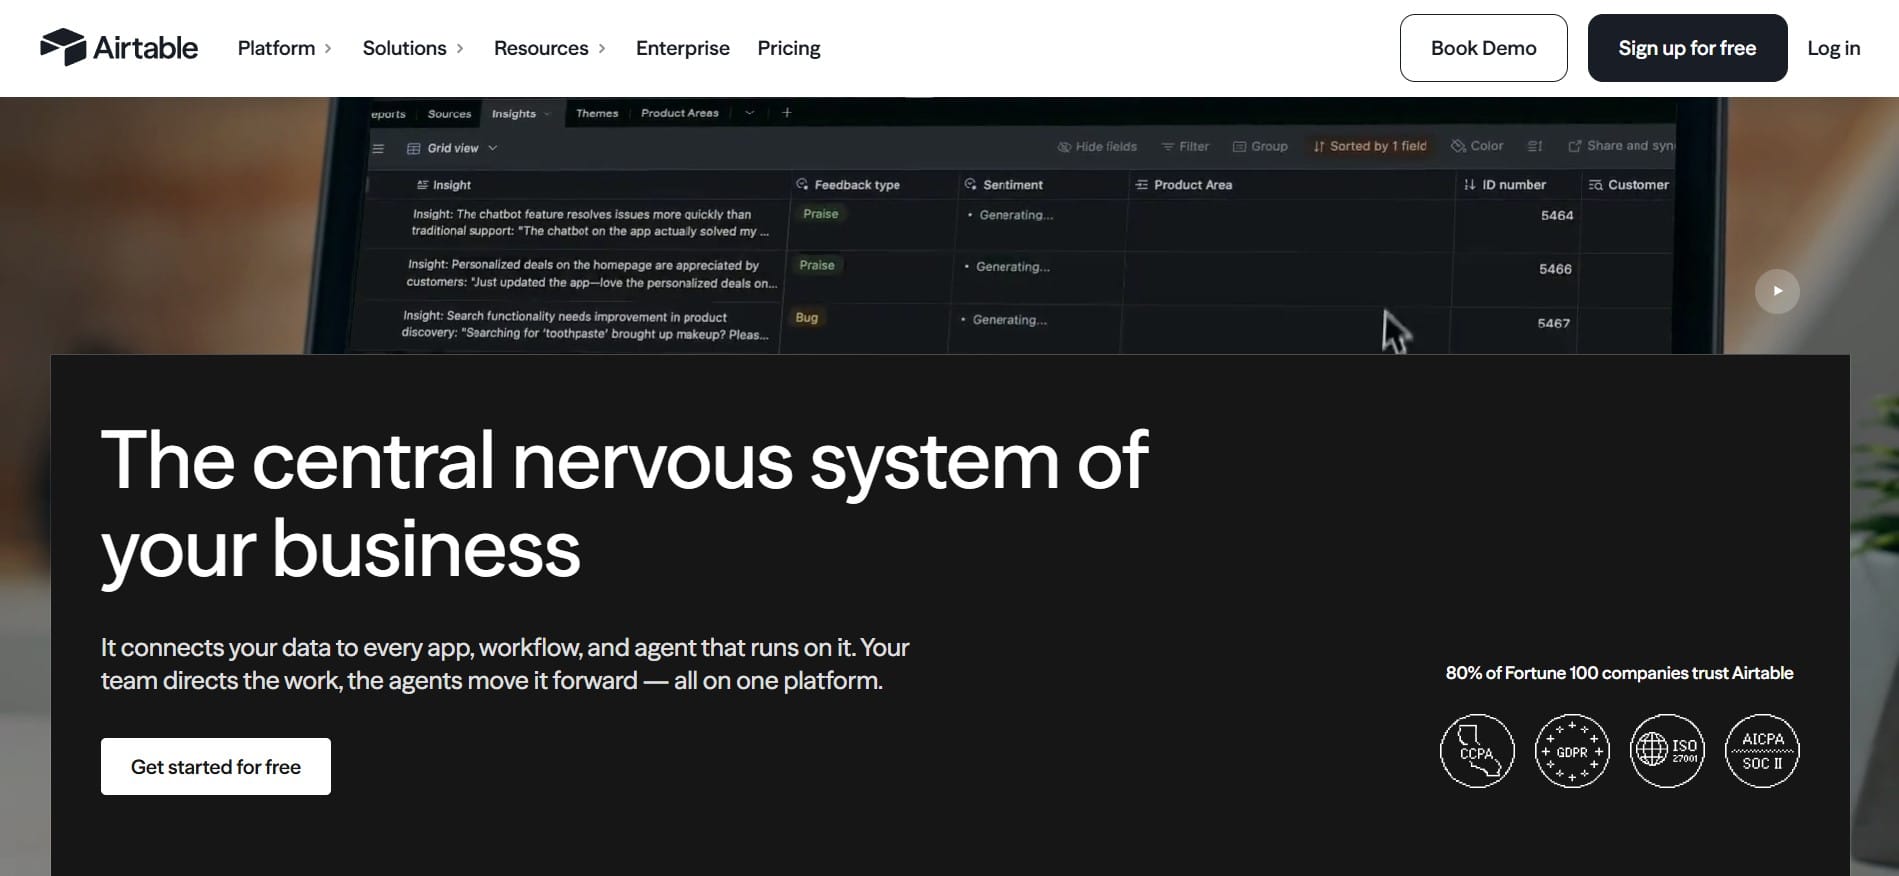Viewport: 1899px width, 876px height.
Task: Click the Book Demo button
Action: [1484, 48]
